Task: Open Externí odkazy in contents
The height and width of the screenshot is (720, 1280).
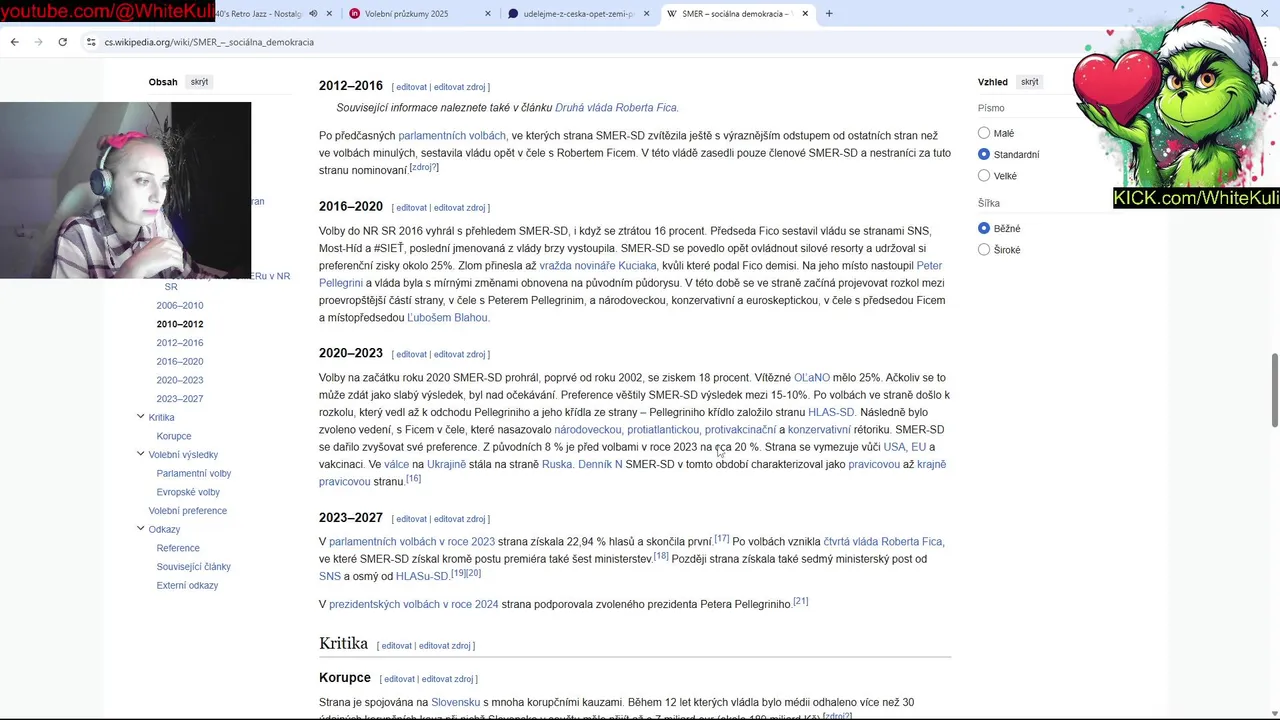Action: pyautogui.click(x=187, y=586)
